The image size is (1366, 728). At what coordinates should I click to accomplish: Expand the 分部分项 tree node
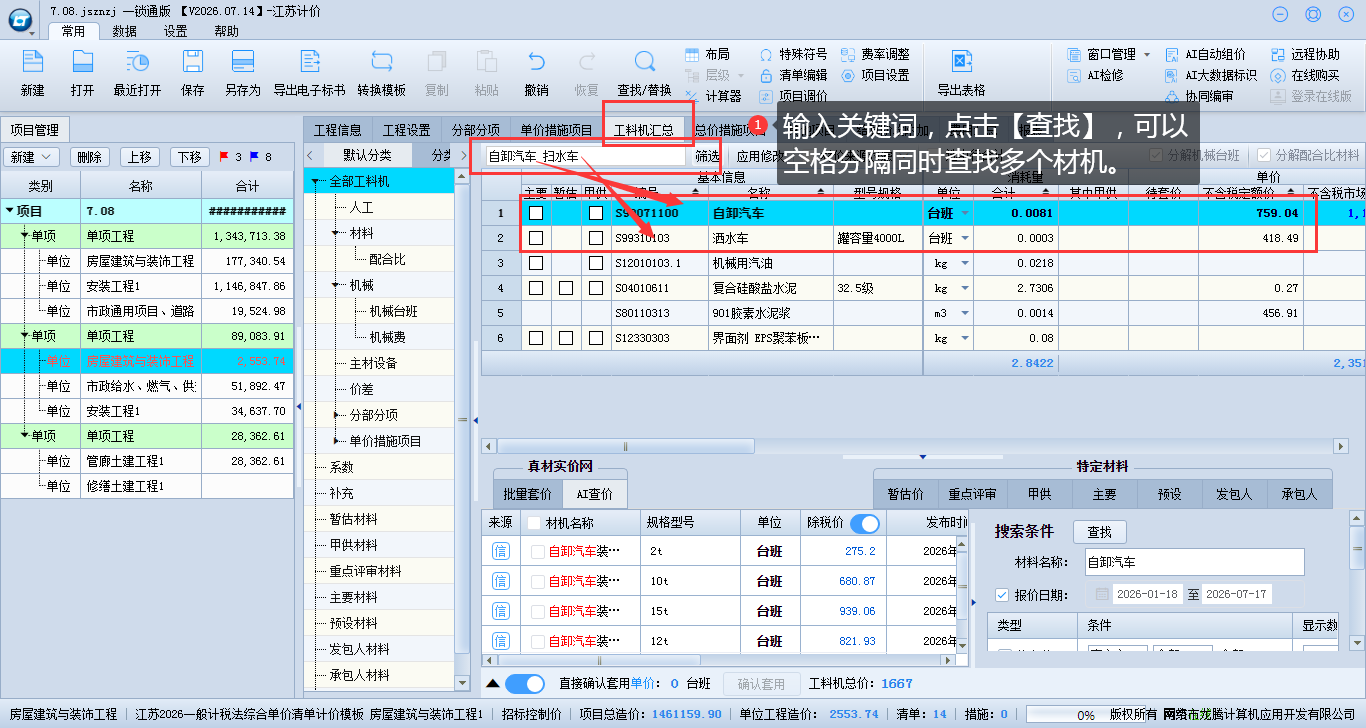coord(337,415)
